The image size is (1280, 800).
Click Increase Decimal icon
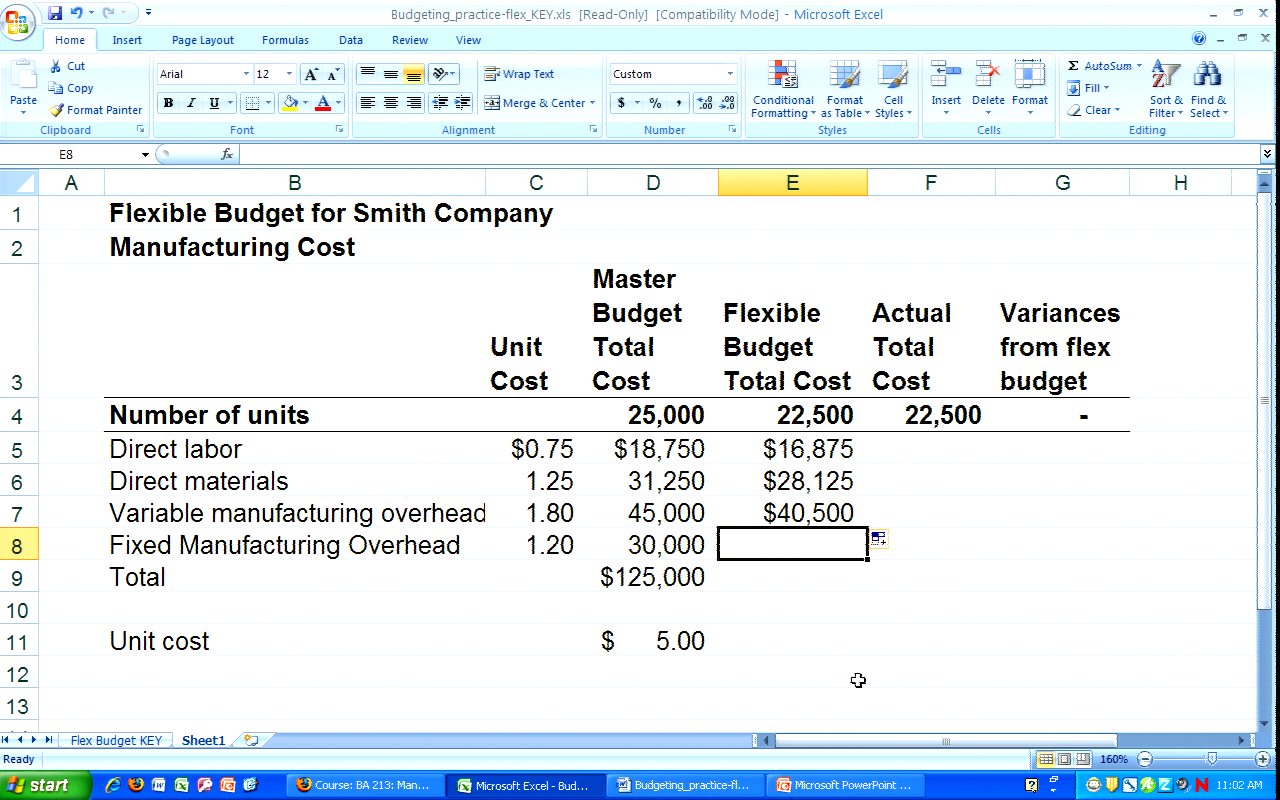pos(704,103)
